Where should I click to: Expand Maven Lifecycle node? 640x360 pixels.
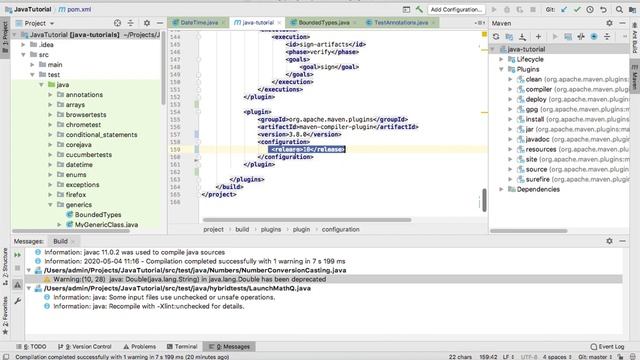(501, 59)
